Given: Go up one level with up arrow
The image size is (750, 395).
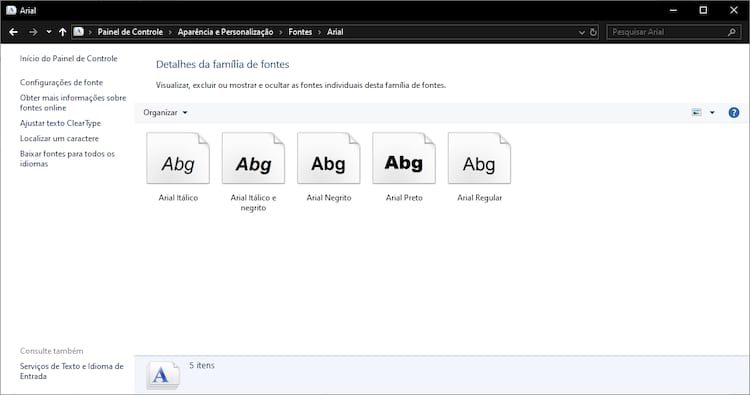Looking at the screenshot, I should point(63,32).
